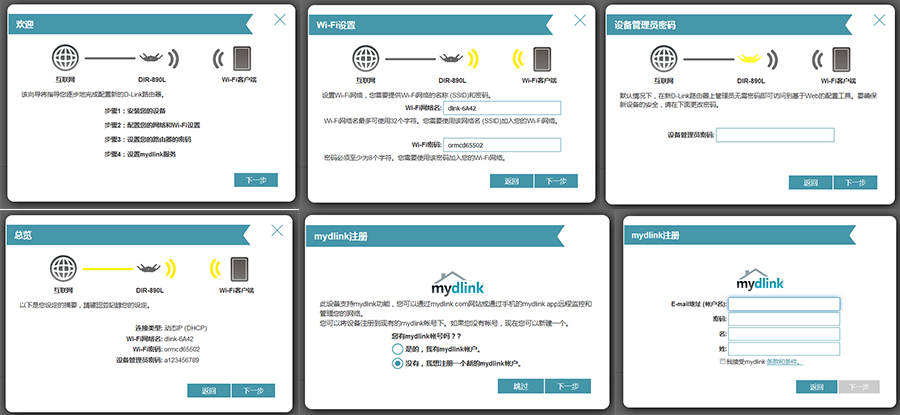Click 返回 in the Wi-Fi设置 panel
The image size is (900, 415).
[511, 181]
